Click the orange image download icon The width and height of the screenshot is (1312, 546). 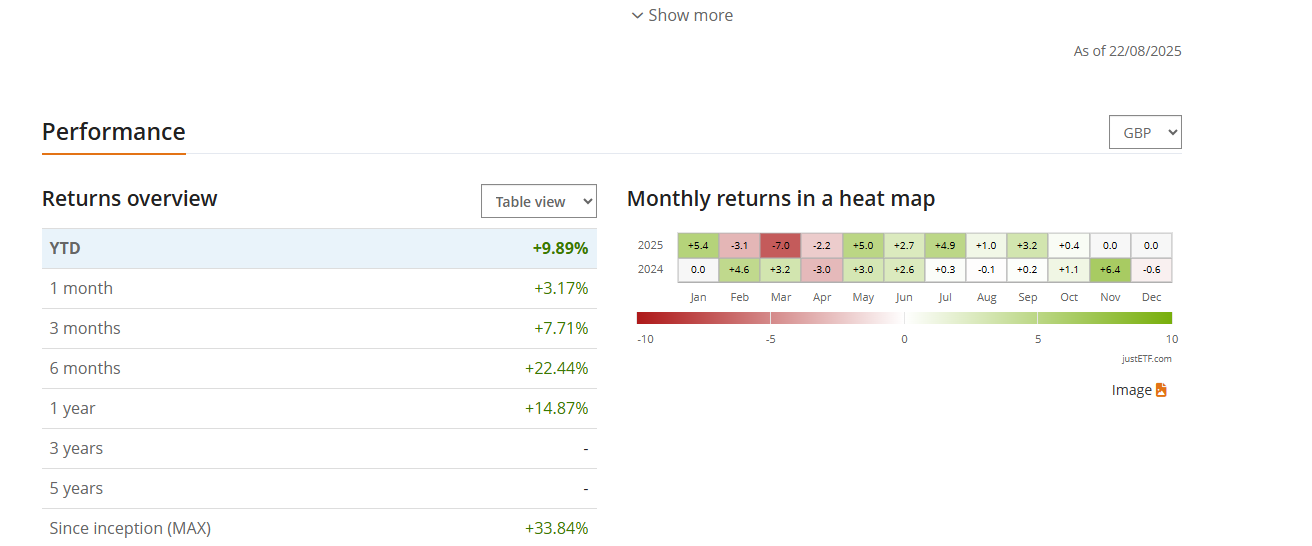pyautogui.click(x=1161, y=390)
